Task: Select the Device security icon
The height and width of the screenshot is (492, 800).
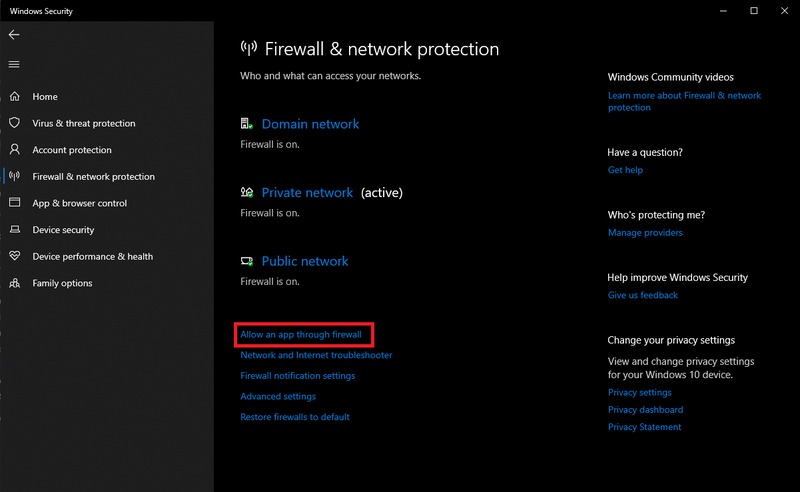Action: [x=14, y=230]
